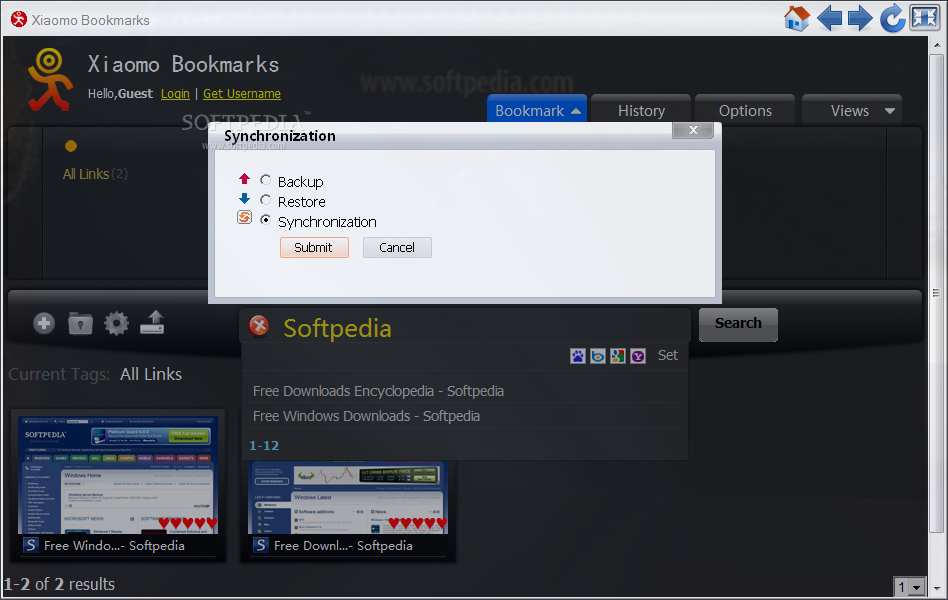Viewport: 948px width, 600px height.
Task: Open Free Downl...- Softpedia bookmark thumbnail
Action: coord(348,498)
